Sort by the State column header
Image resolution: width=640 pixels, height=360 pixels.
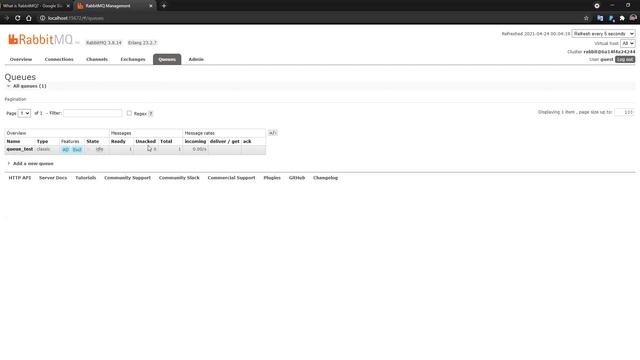(x=93, y=141)
